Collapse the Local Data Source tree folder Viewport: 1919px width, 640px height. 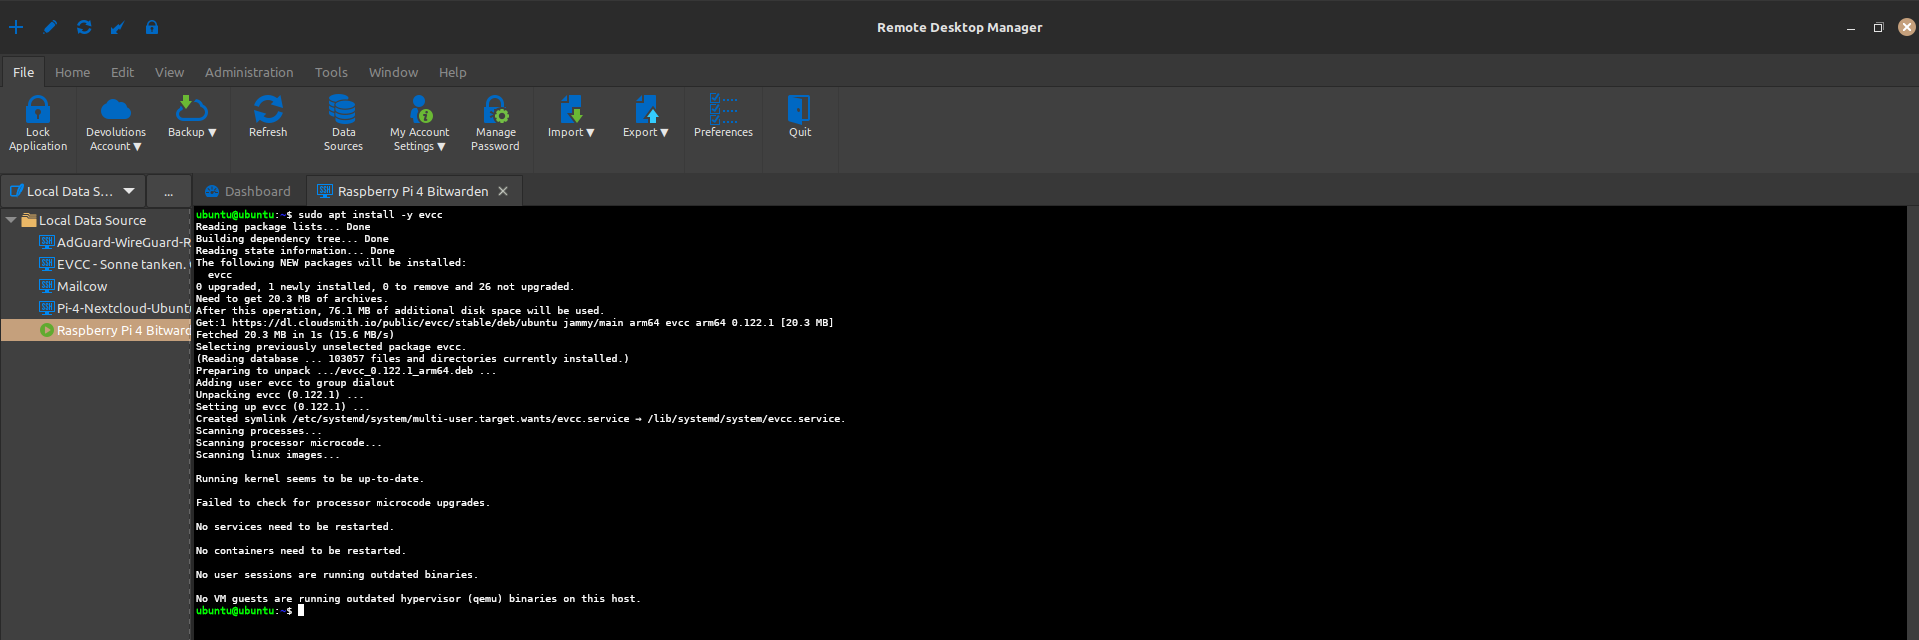[11, 220]
